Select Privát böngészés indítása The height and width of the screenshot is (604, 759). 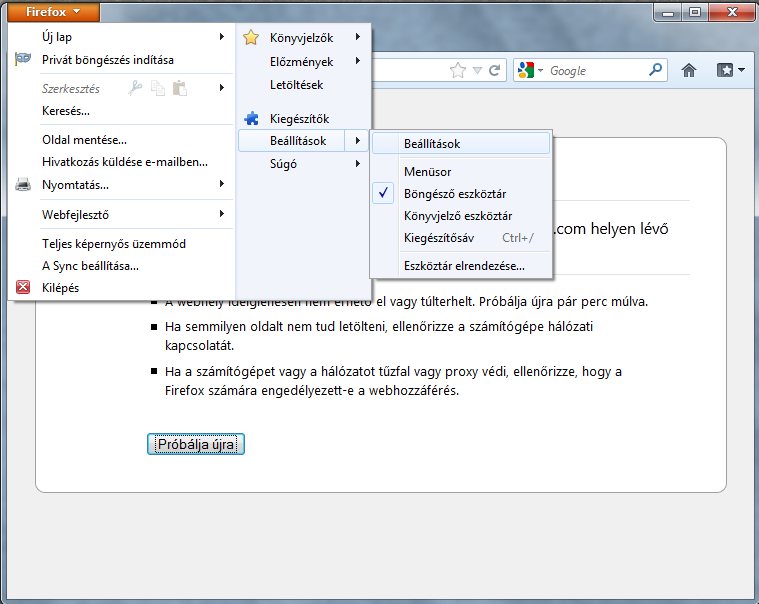[x=121, y=60]
